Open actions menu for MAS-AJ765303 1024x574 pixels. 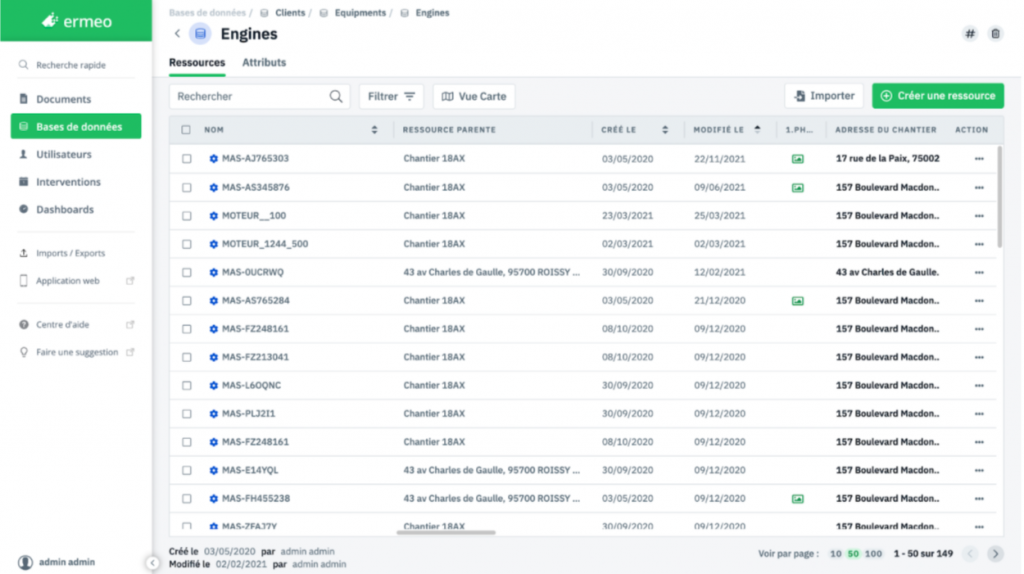[979, 159]
